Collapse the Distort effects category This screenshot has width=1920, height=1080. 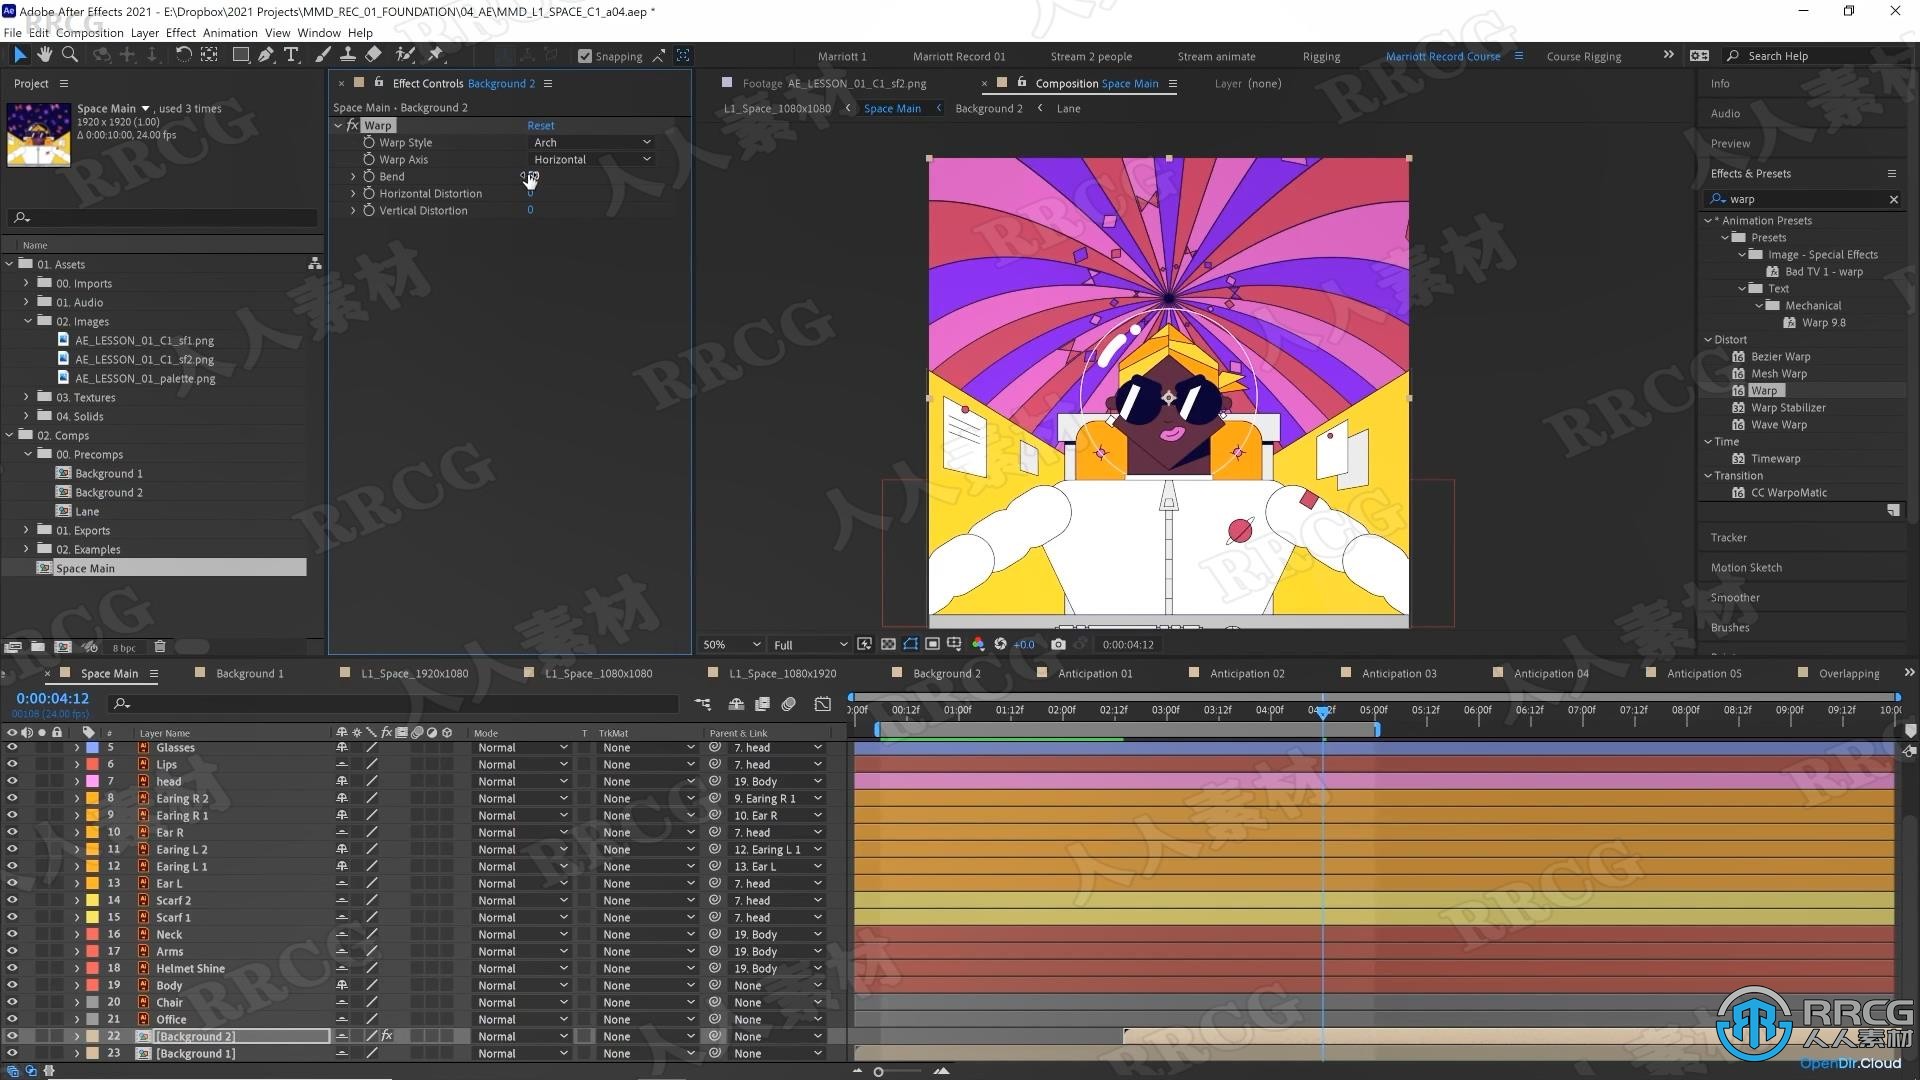pos(1708,339)
